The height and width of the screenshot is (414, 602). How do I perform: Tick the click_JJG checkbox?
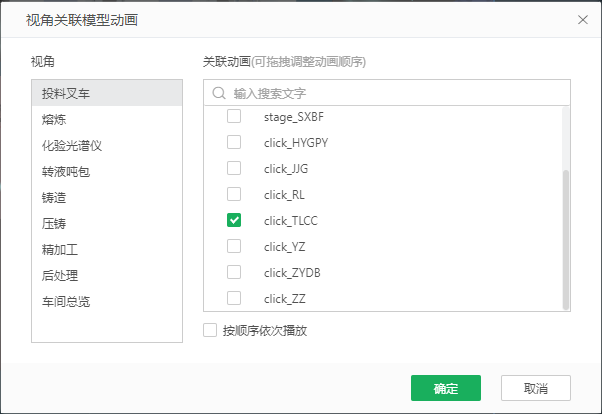tap(234, 168)
